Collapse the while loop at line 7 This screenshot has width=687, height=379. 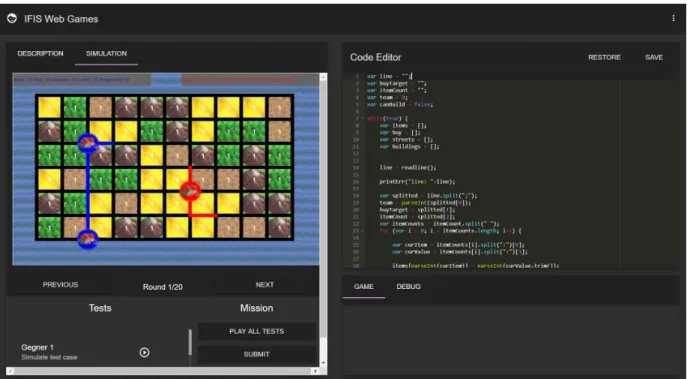click(x=362, y=119)
